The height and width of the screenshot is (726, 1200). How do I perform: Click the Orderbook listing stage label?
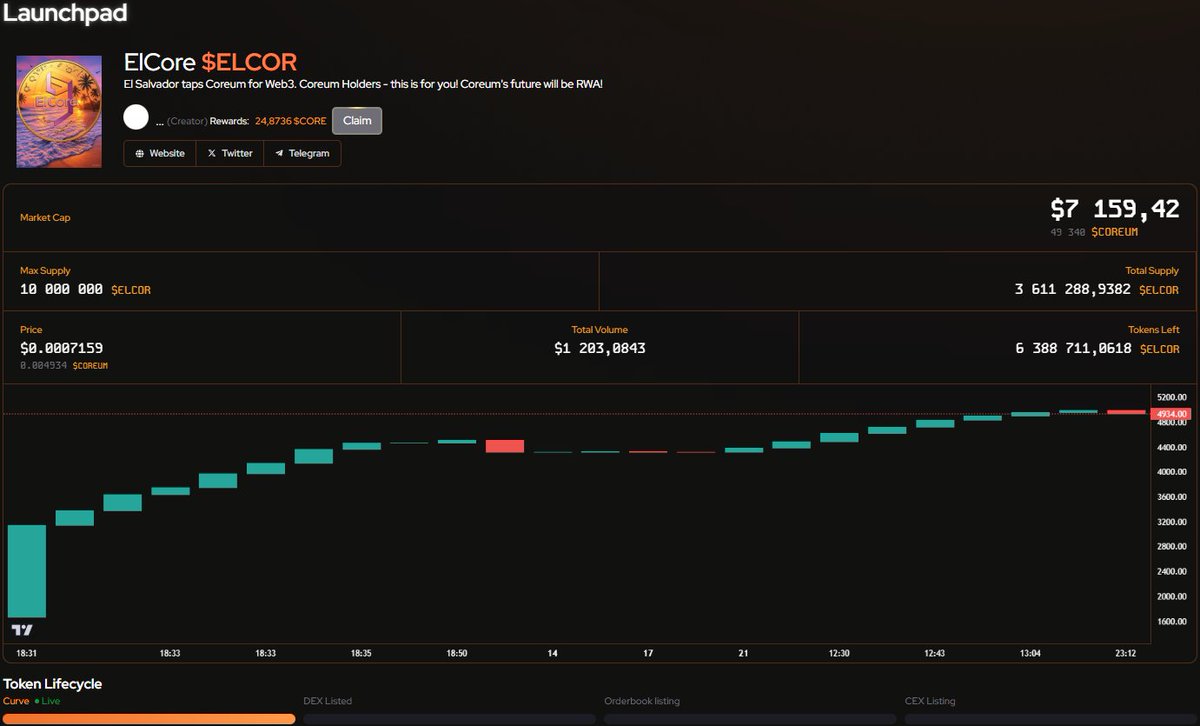click(642, 701)
